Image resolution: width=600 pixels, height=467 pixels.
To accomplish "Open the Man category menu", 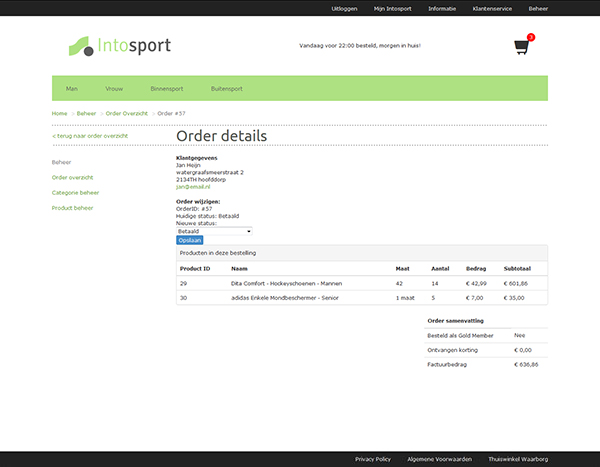I will (x=72, y=88).
